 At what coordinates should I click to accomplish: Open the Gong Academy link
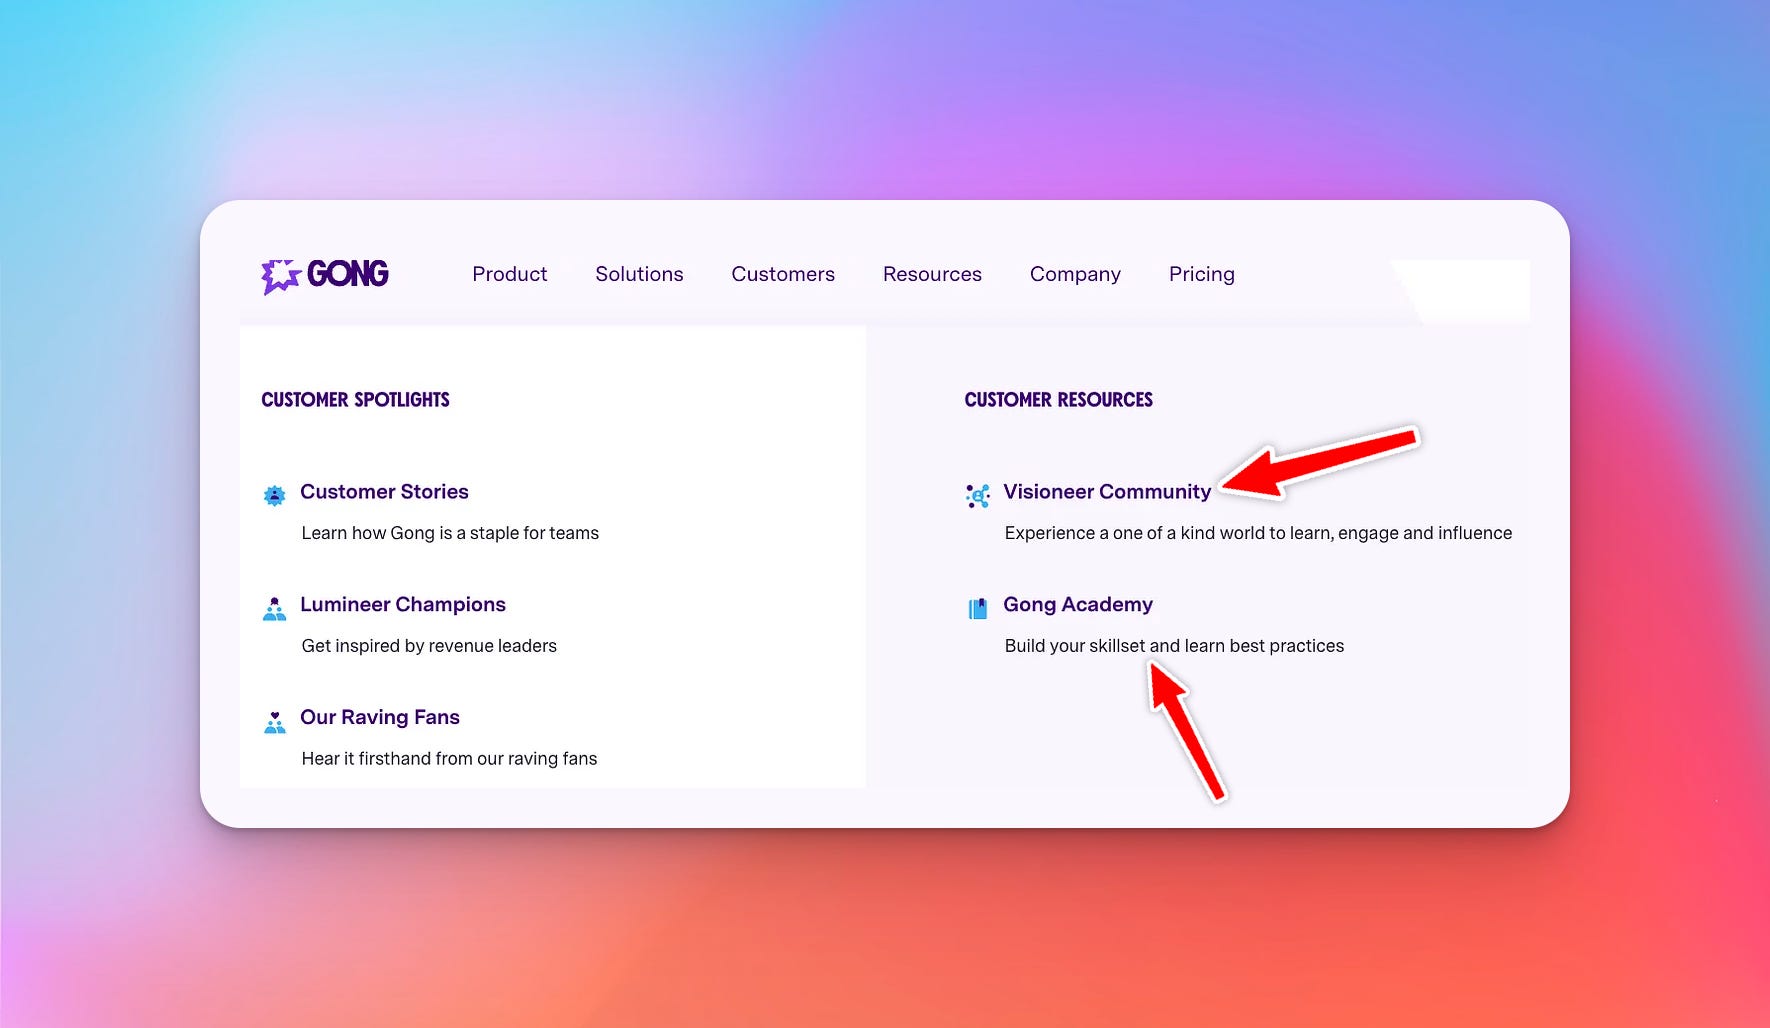(1078, 605)
